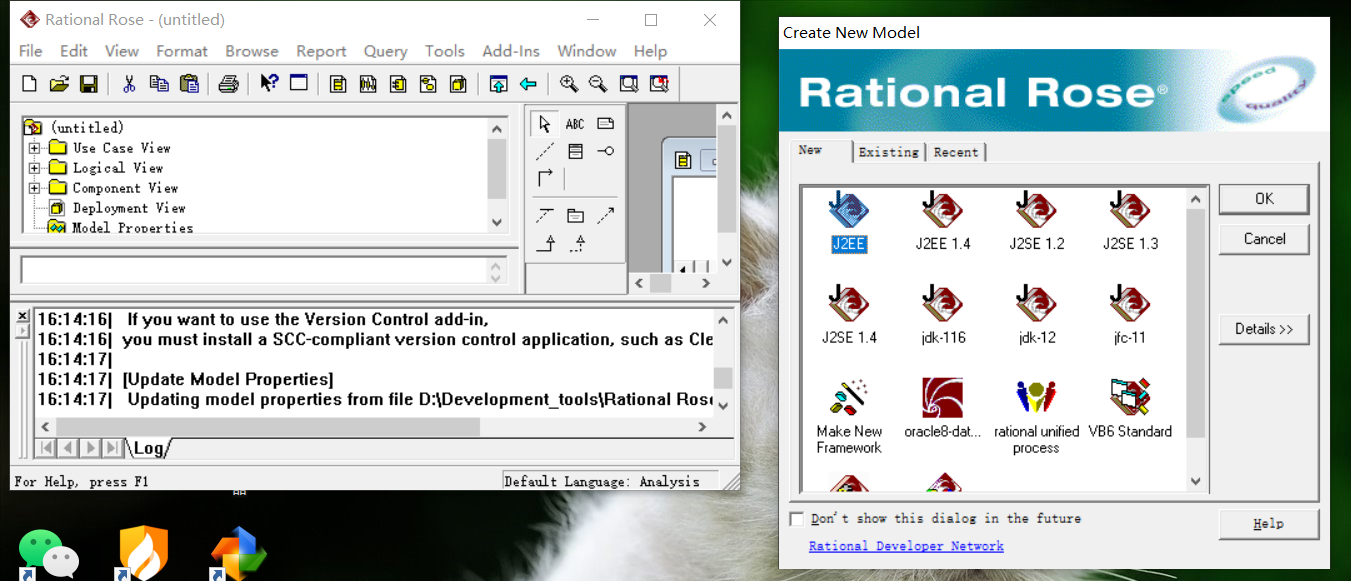Screen dimensions: 1351x581
Task: Click the Cut scissors toolbar icon
Action: tap(127, 84)
